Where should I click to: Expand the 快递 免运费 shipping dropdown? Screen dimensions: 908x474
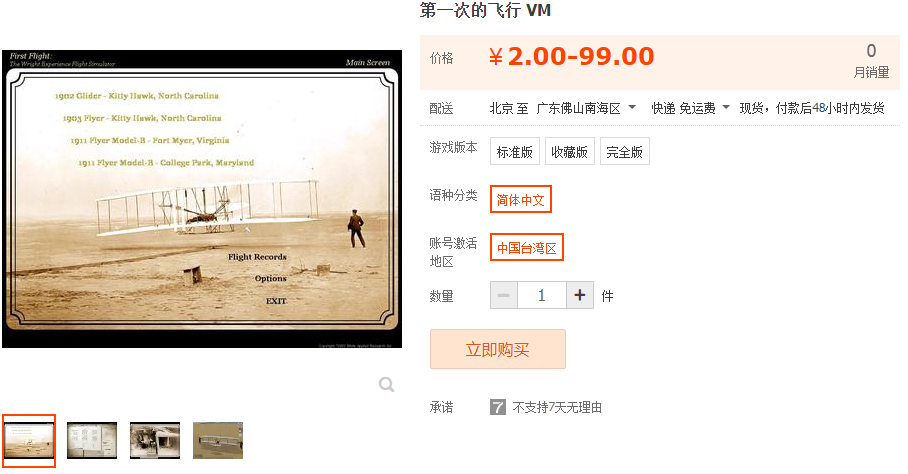690,108
